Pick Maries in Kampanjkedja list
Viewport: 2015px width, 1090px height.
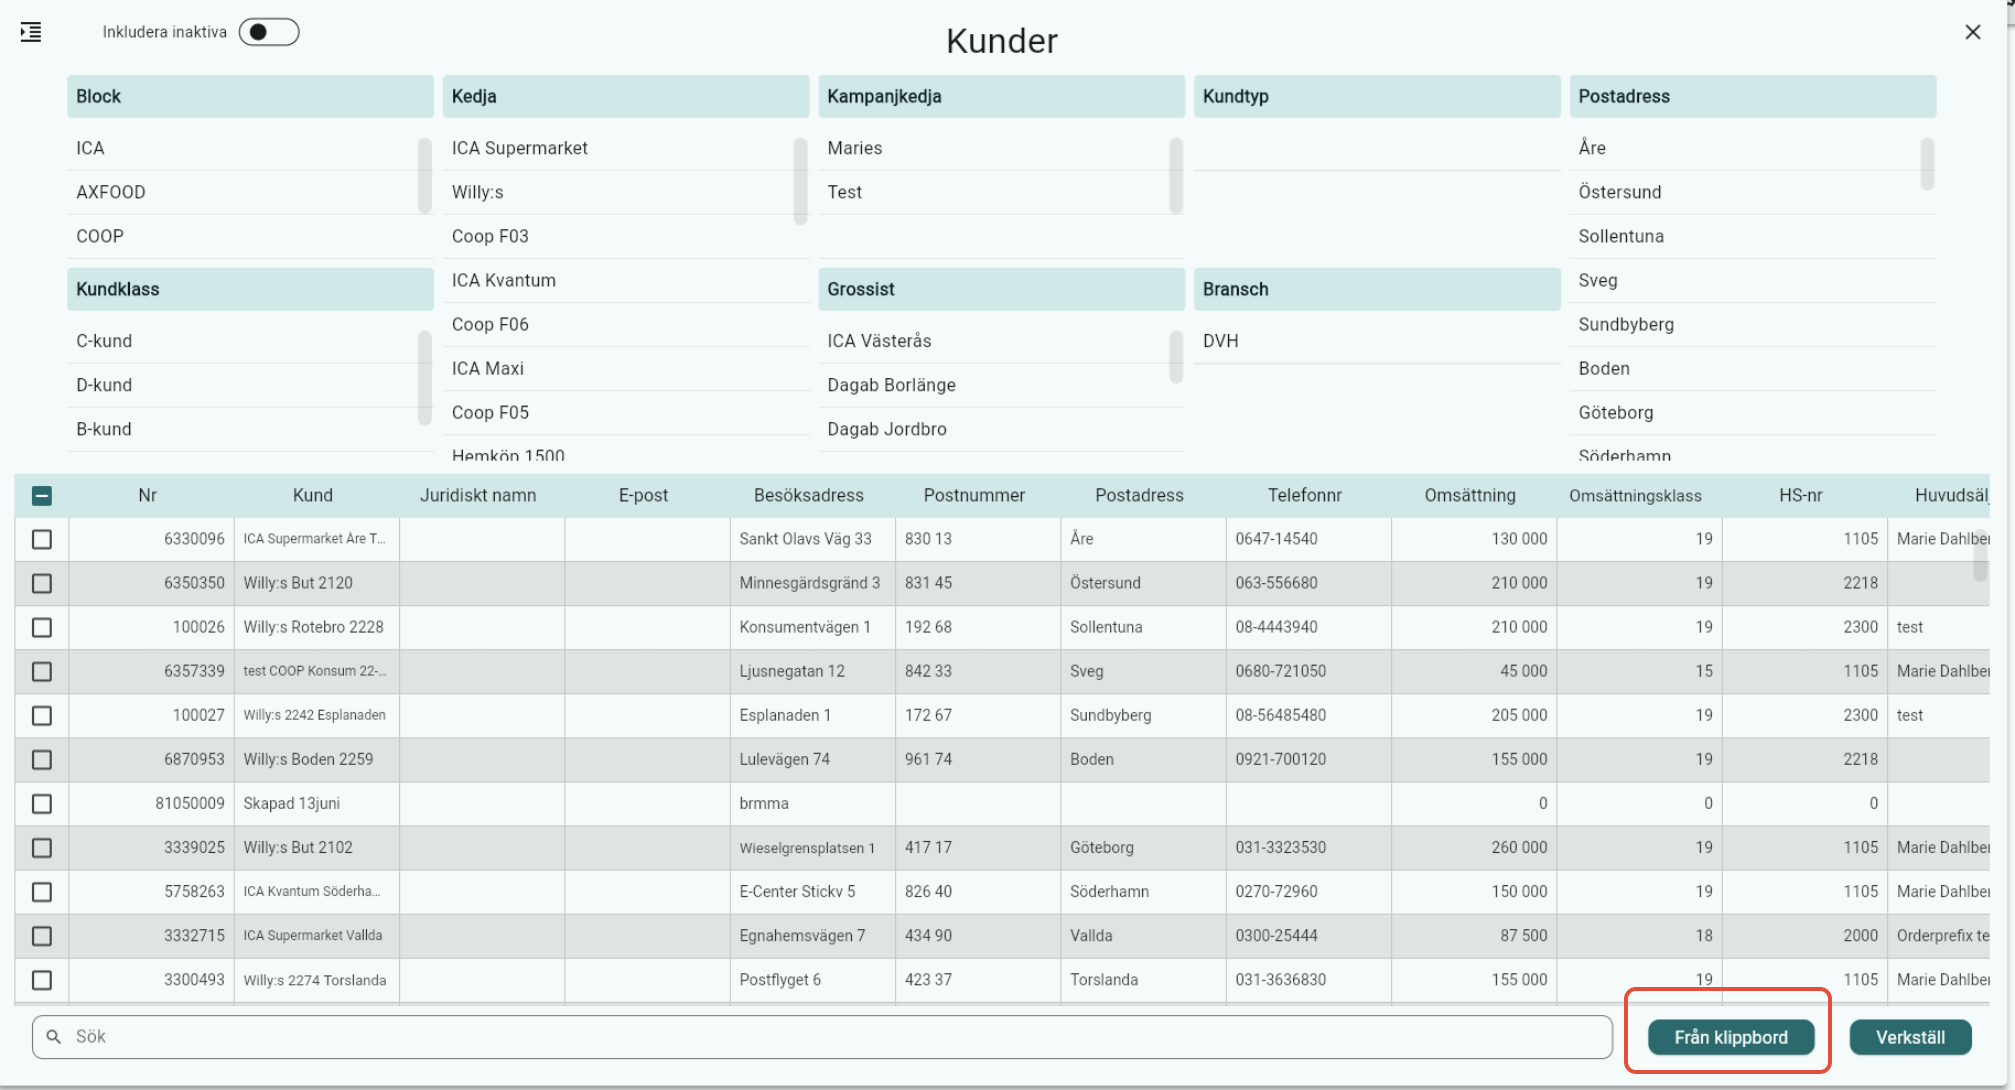855,148
